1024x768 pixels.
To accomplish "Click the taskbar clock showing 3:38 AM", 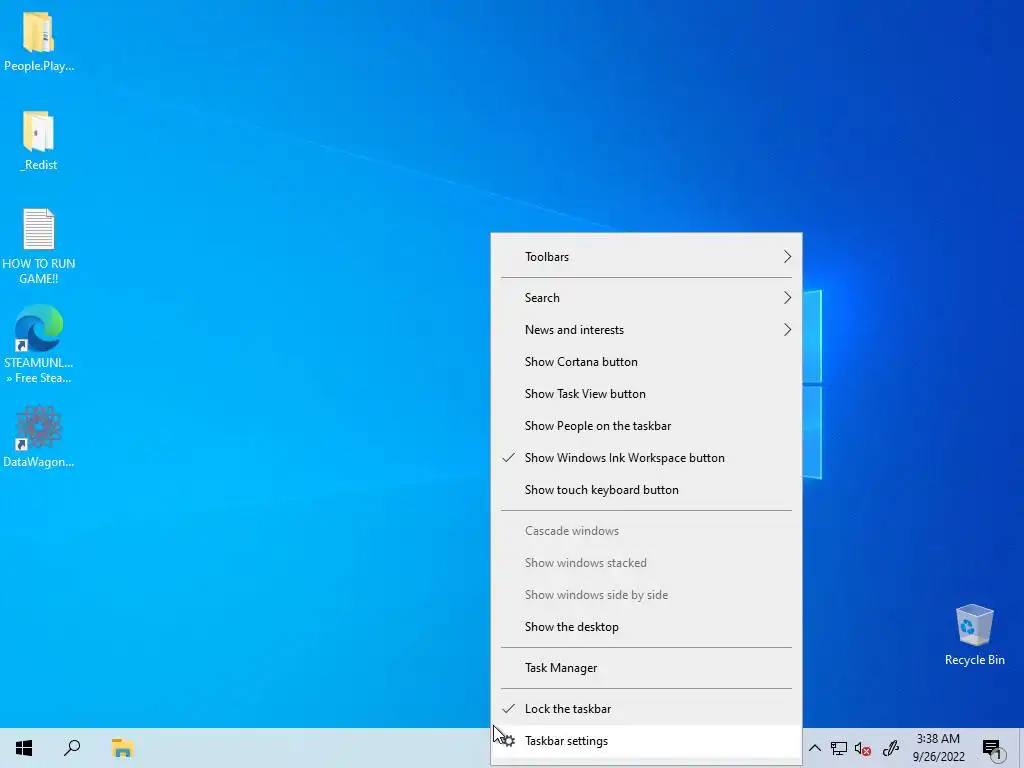I will (938, 748).
